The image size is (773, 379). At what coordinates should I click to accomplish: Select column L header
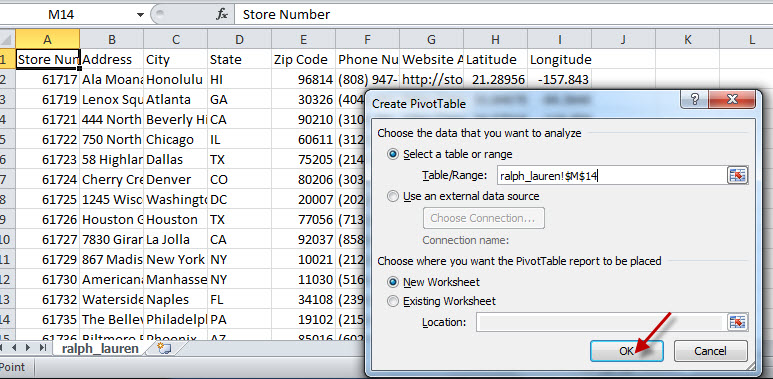746,39
